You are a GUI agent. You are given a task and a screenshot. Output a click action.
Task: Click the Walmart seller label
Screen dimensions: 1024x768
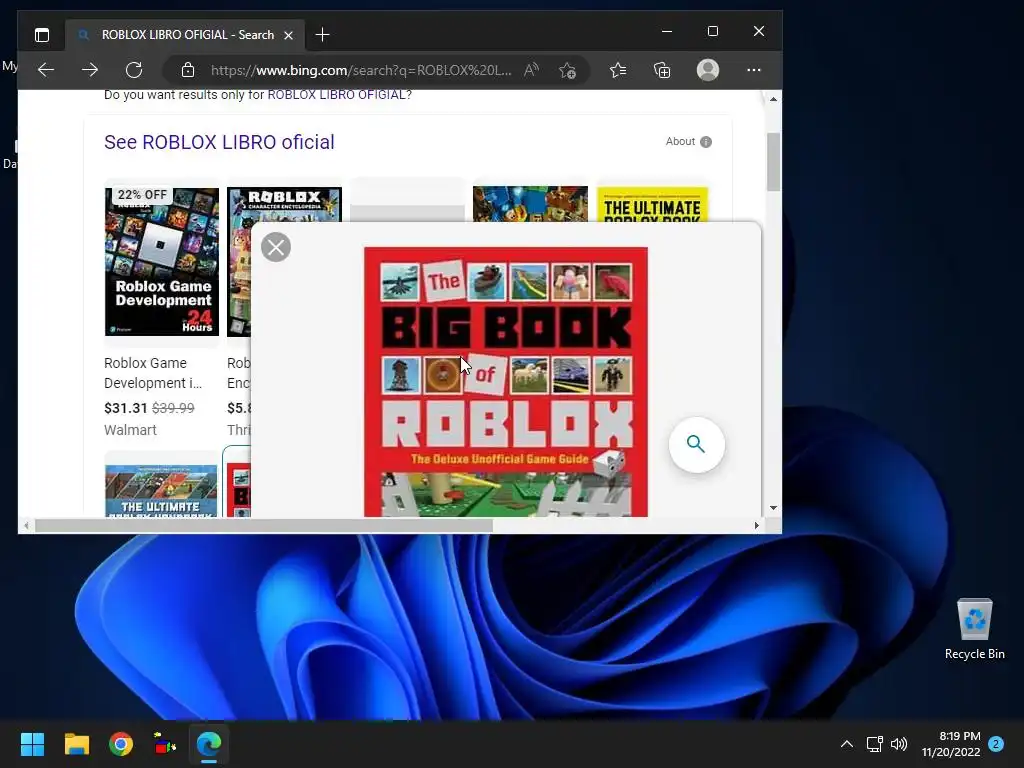[130, 430]
